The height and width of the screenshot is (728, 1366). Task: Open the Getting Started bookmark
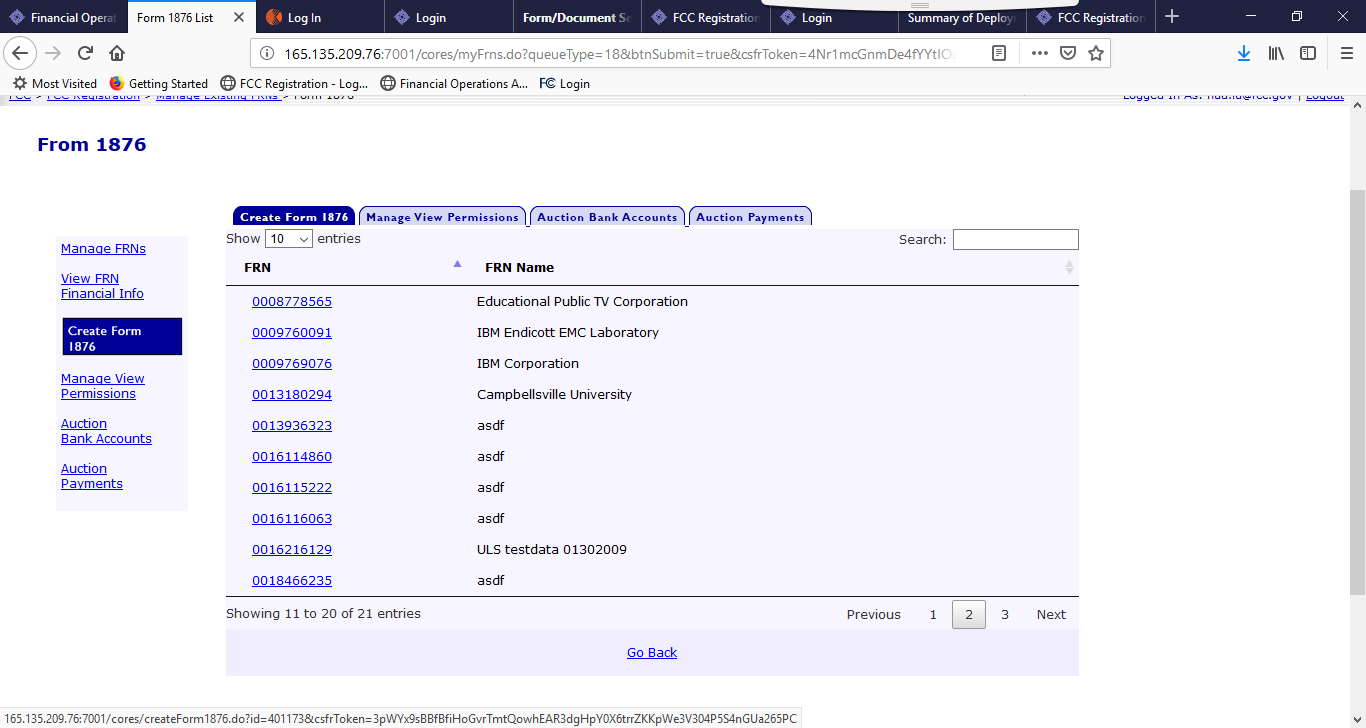click(158, 84)
